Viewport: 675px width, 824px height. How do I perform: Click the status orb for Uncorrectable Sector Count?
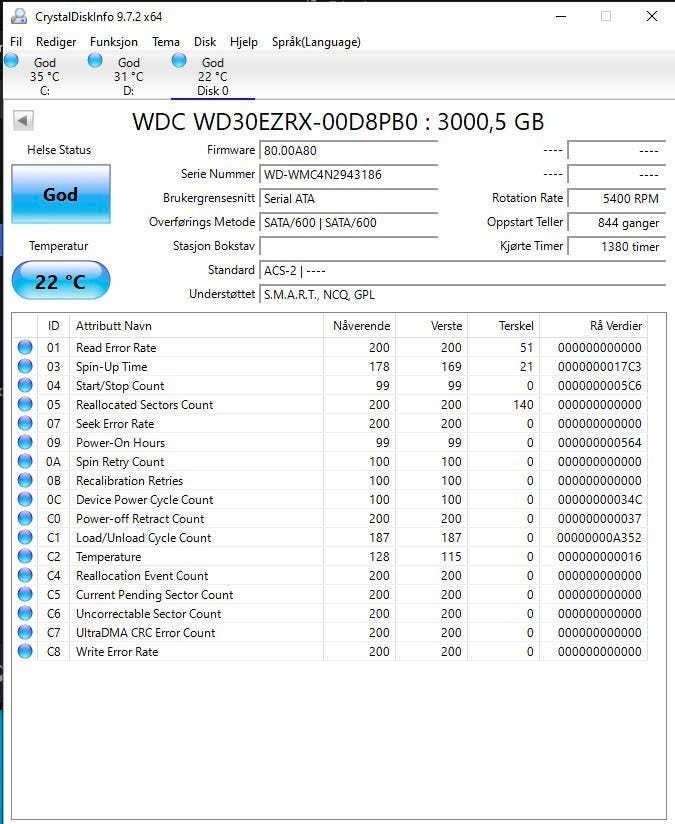25,613
